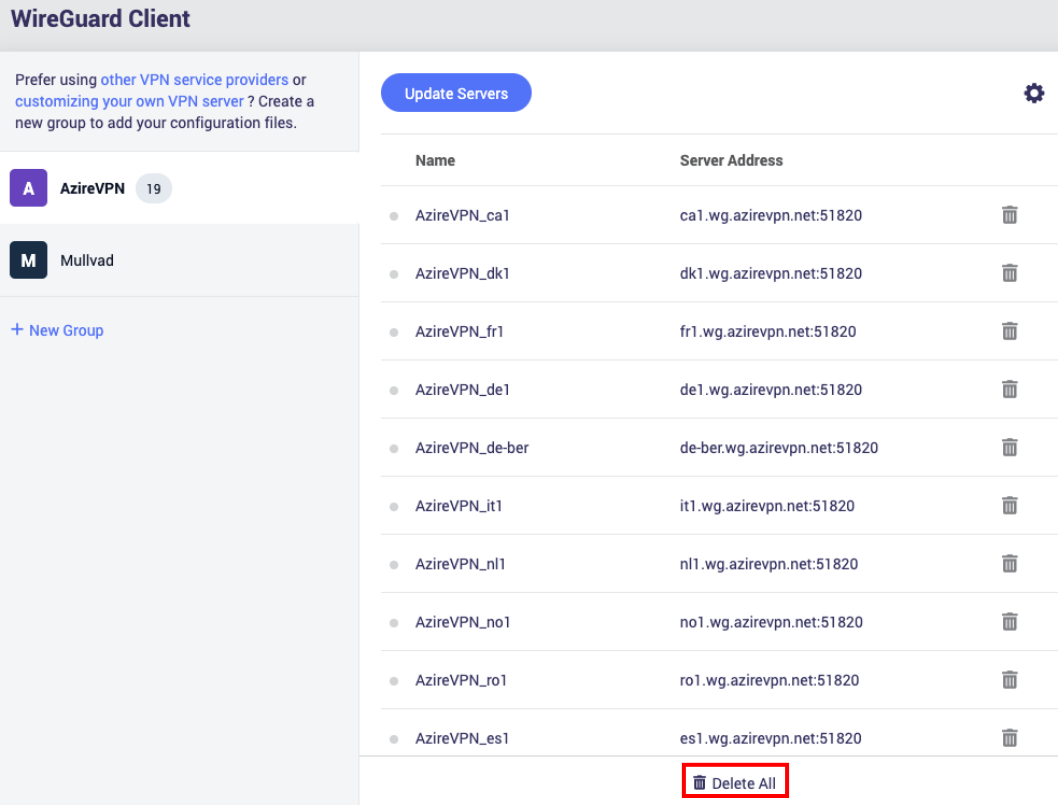Viewport: 1059px width, 805px height.
Task: Open the other VPN service providers link
Action: (195, 80)
